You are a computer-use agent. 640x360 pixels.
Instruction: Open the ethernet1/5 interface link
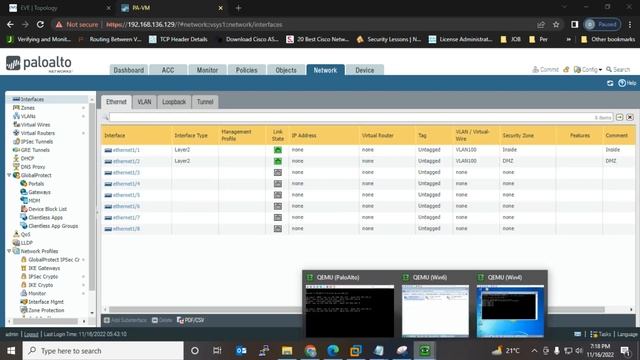126,195
